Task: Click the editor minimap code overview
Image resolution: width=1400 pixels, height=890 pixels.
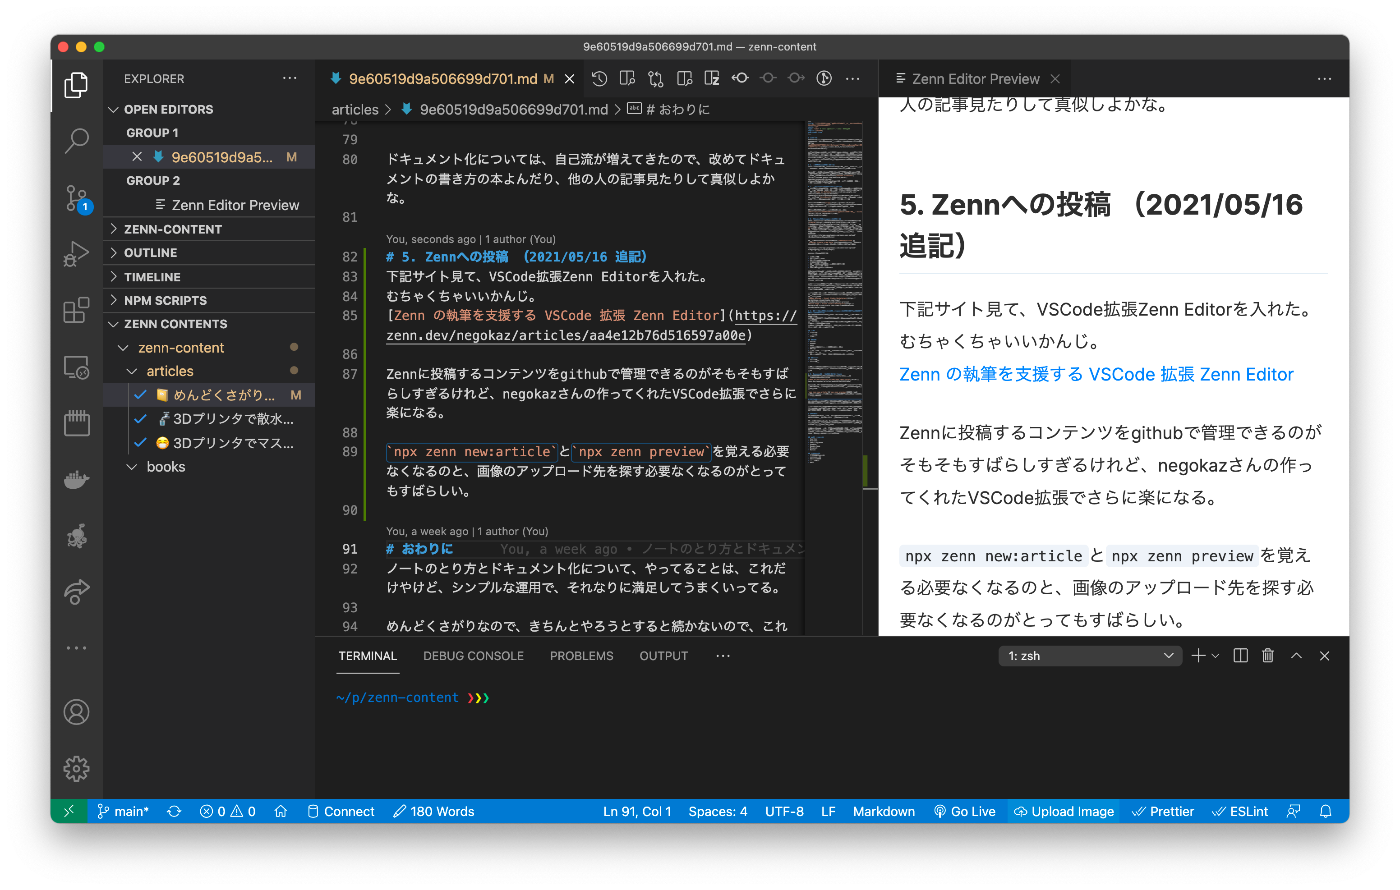Action: [834, 378]
